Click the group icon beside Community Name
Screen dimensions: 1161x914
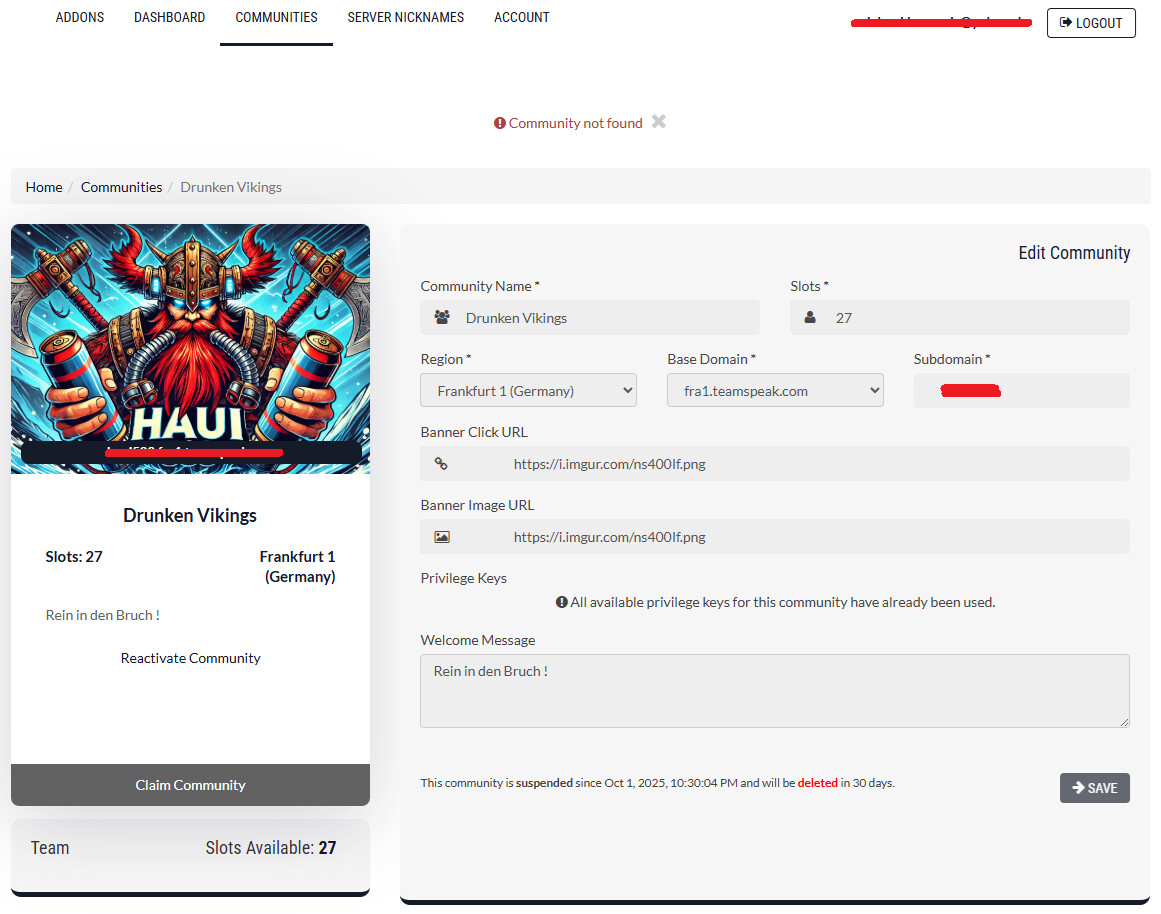442,318
